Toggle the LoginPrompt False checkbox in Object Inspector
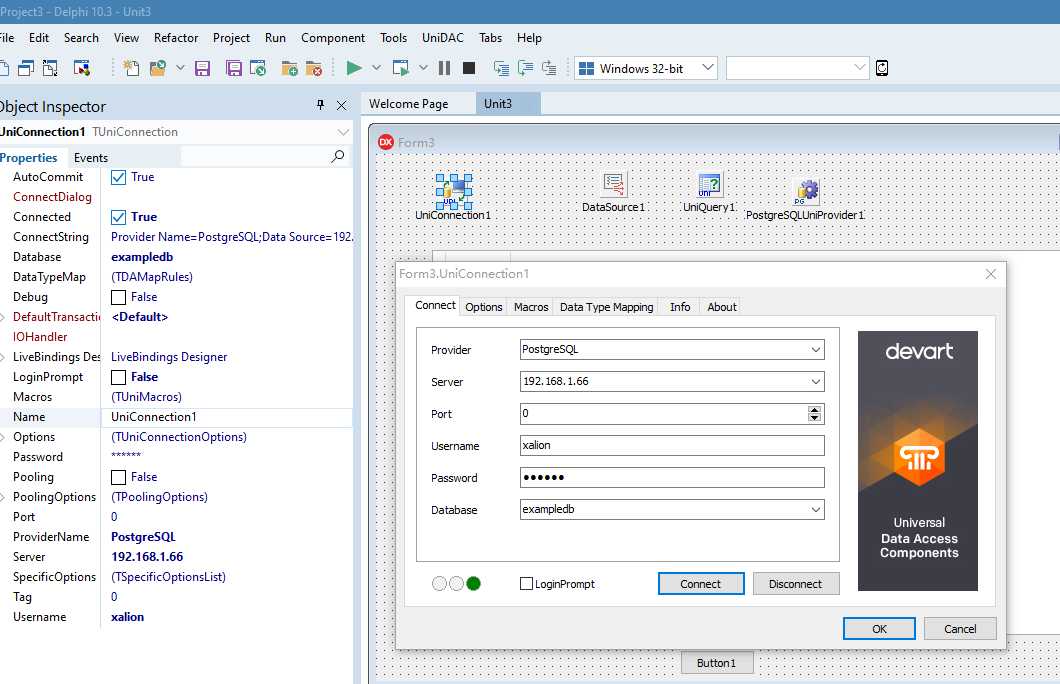The width and height of the screenshot is (1060, 684). 118,377
